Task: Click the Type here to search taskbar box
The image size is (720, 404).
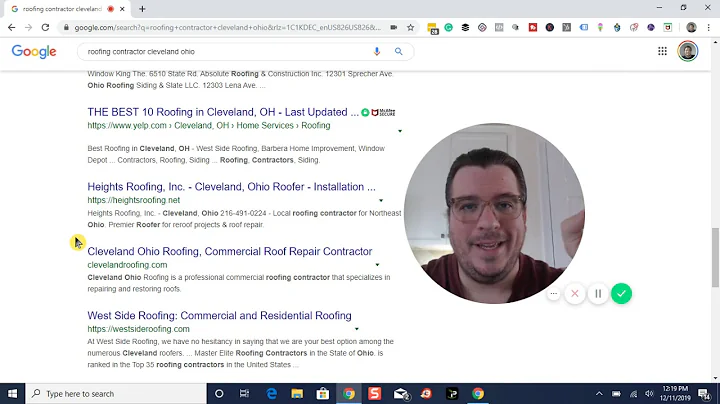Action: click(x=116, y=394)
